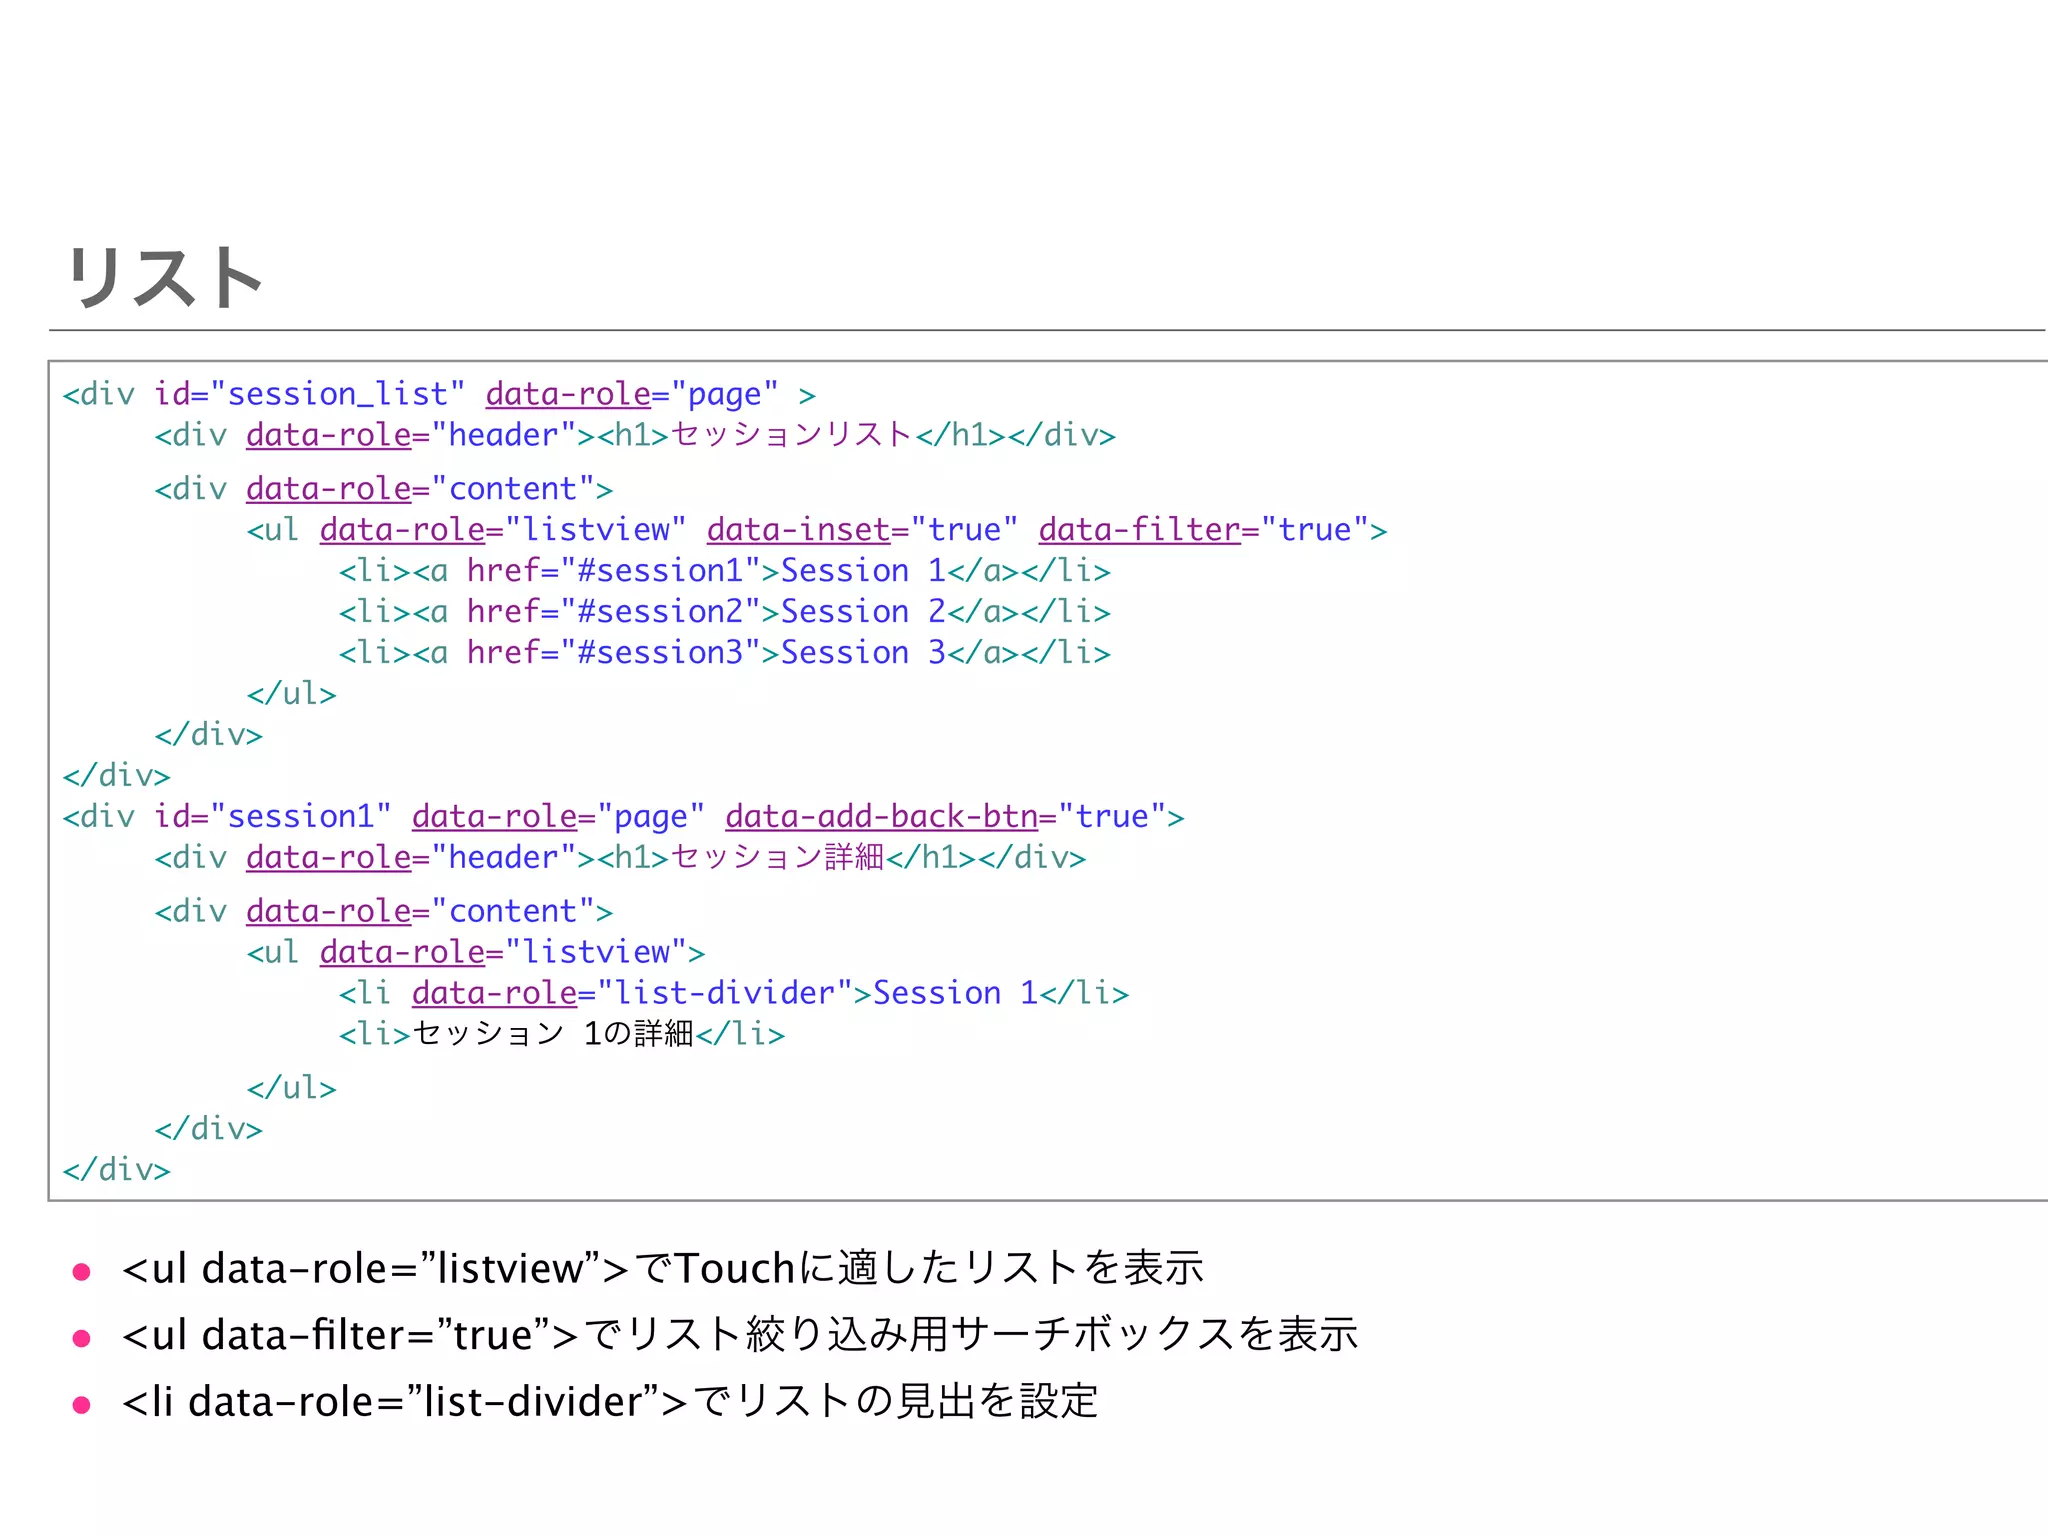Click the line with data-add-back-btn="true"
The height and width of the screenshot is (1536, 2048).
tap(623, 817)
